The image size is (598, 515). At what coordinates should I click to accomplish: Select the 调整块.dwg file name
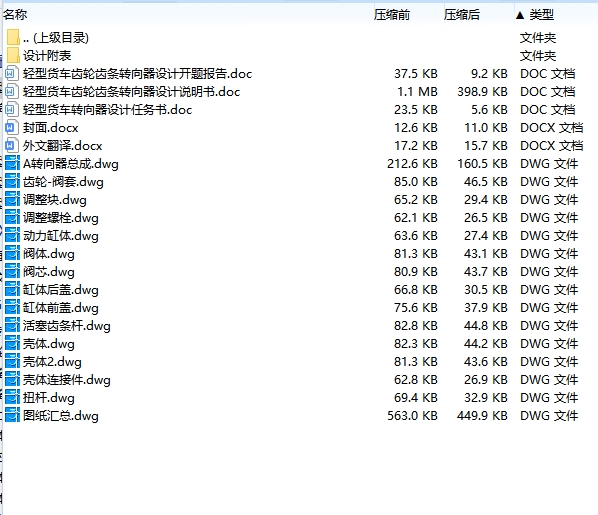(x=55, y=200)
